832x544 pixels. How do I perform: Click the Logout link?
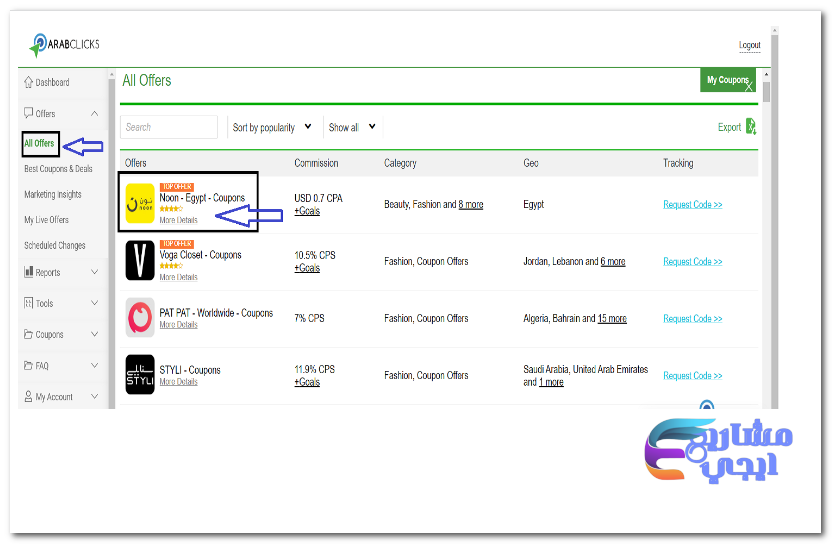coord(750,45)
